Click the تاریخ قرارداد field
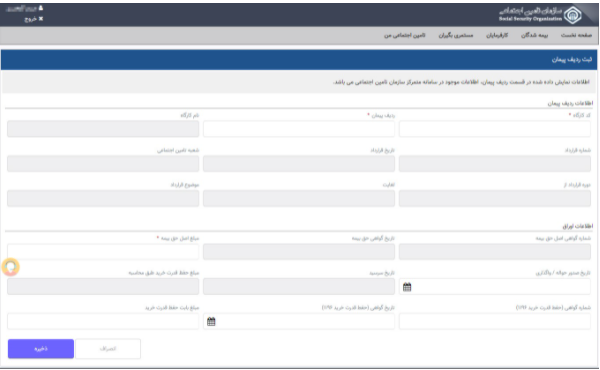 coord(299,164)
